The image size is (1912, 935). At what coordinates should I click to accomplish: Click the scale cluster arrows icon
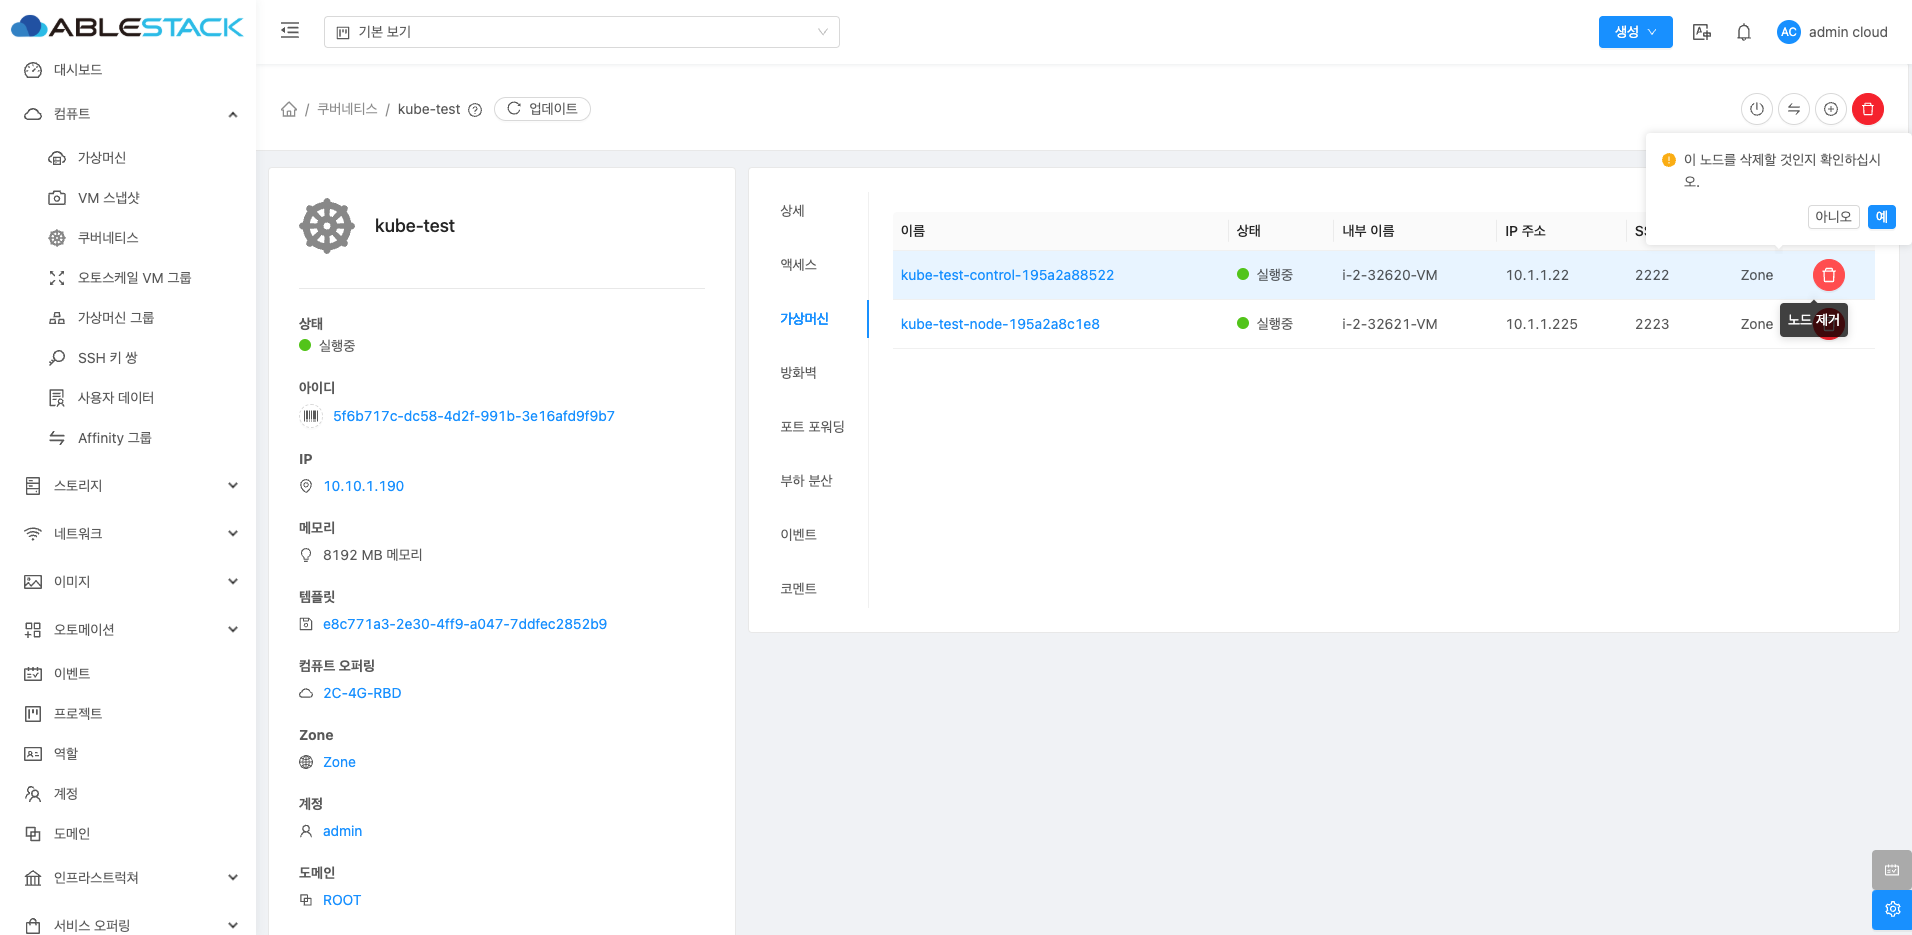1794,109
